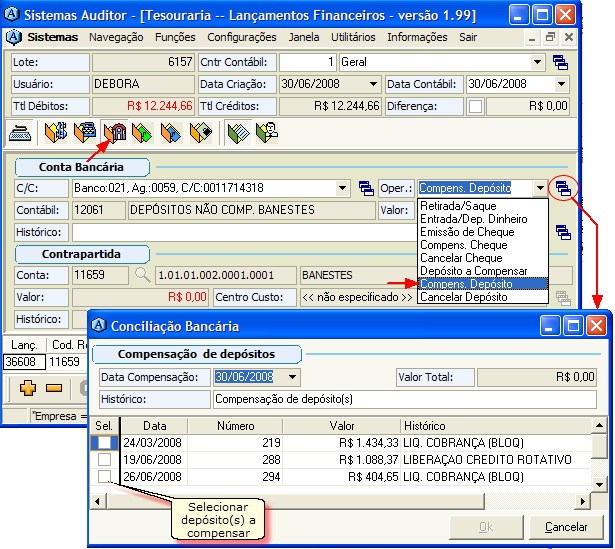This screenshot has width=615, height=549.
Task: Open the Sistemas menu
Action: [x=53, y=37]
